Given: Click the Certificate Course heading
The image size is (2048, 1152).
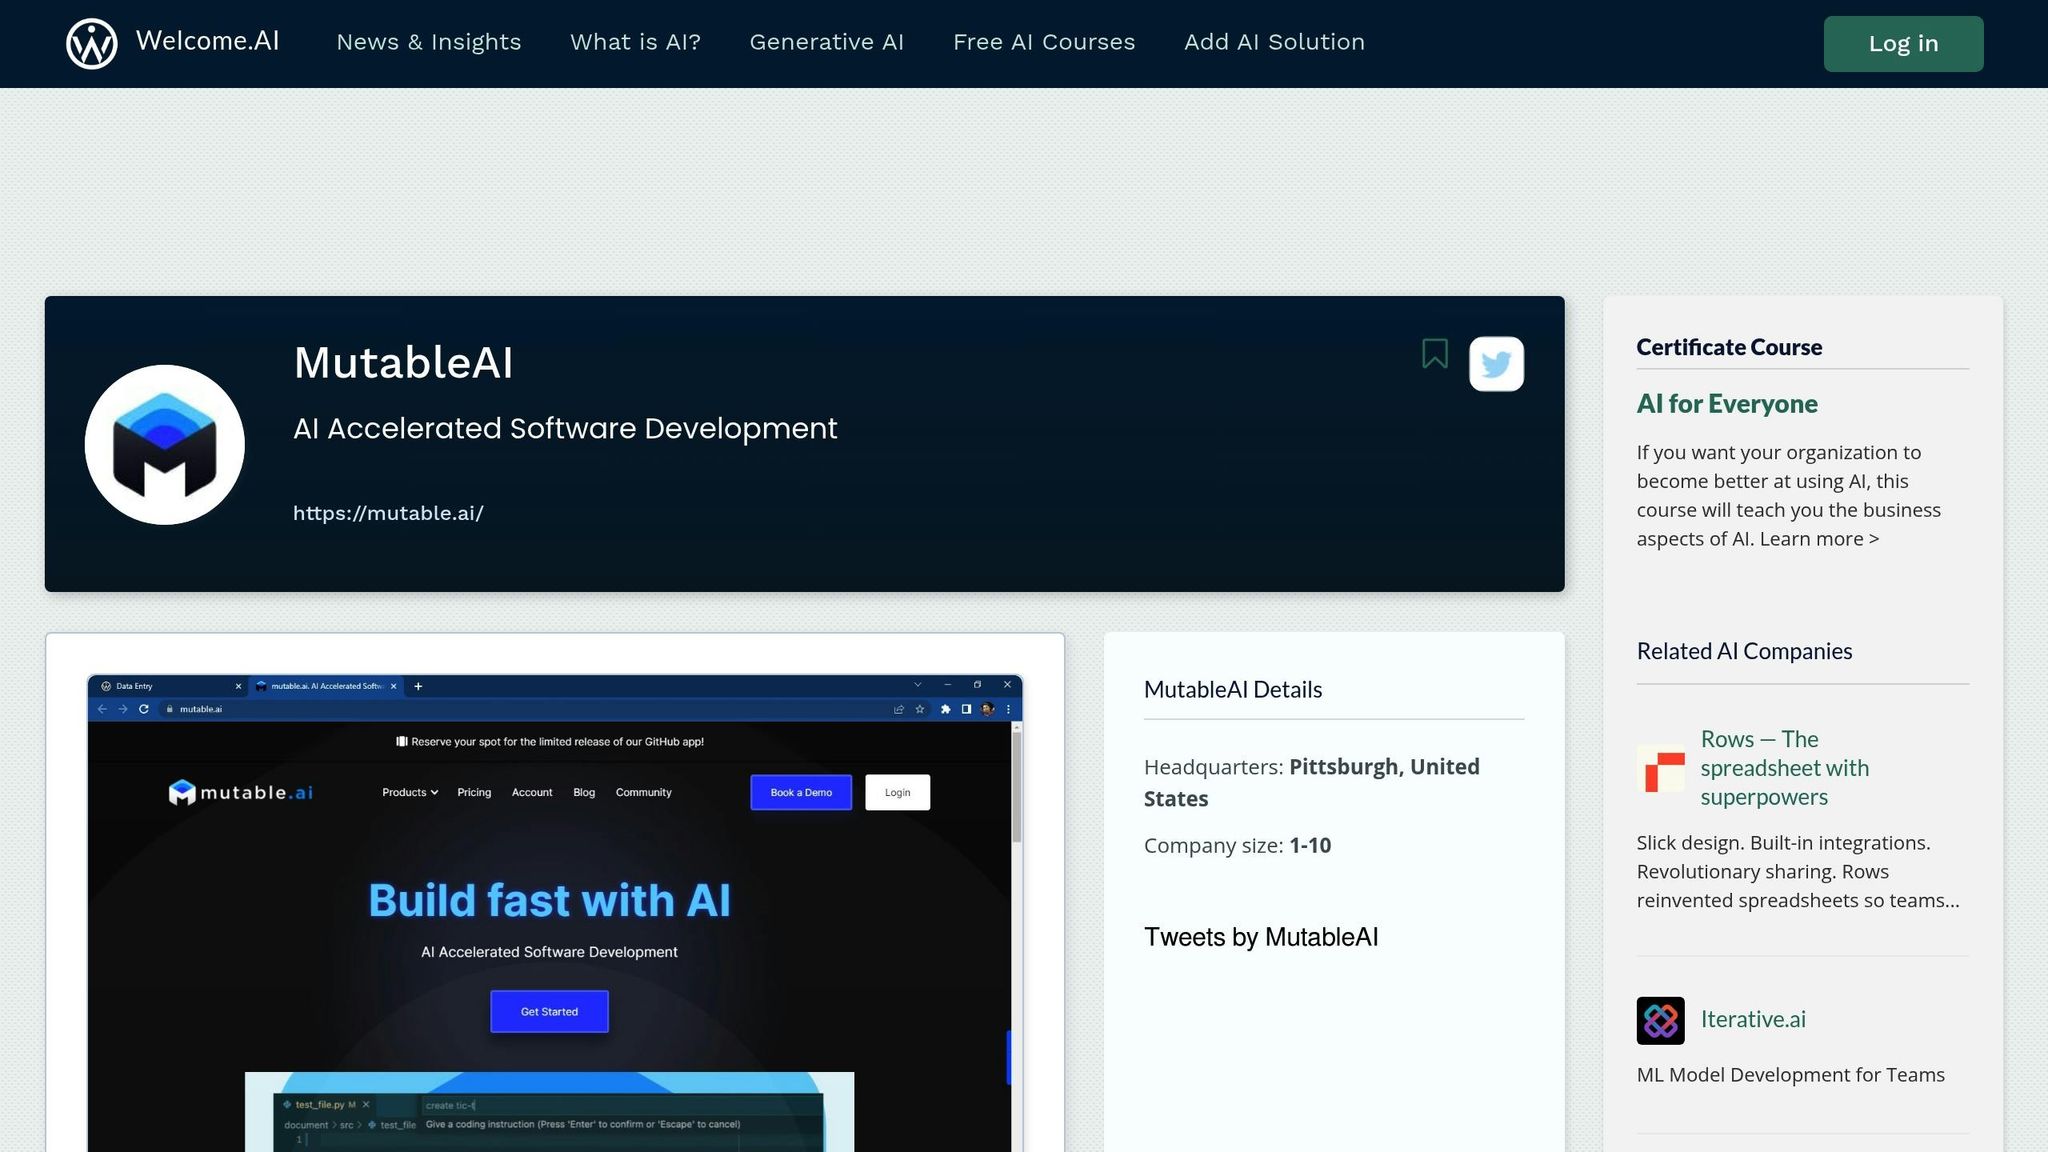Looking at the screenshot, I should click(1729, 347).
